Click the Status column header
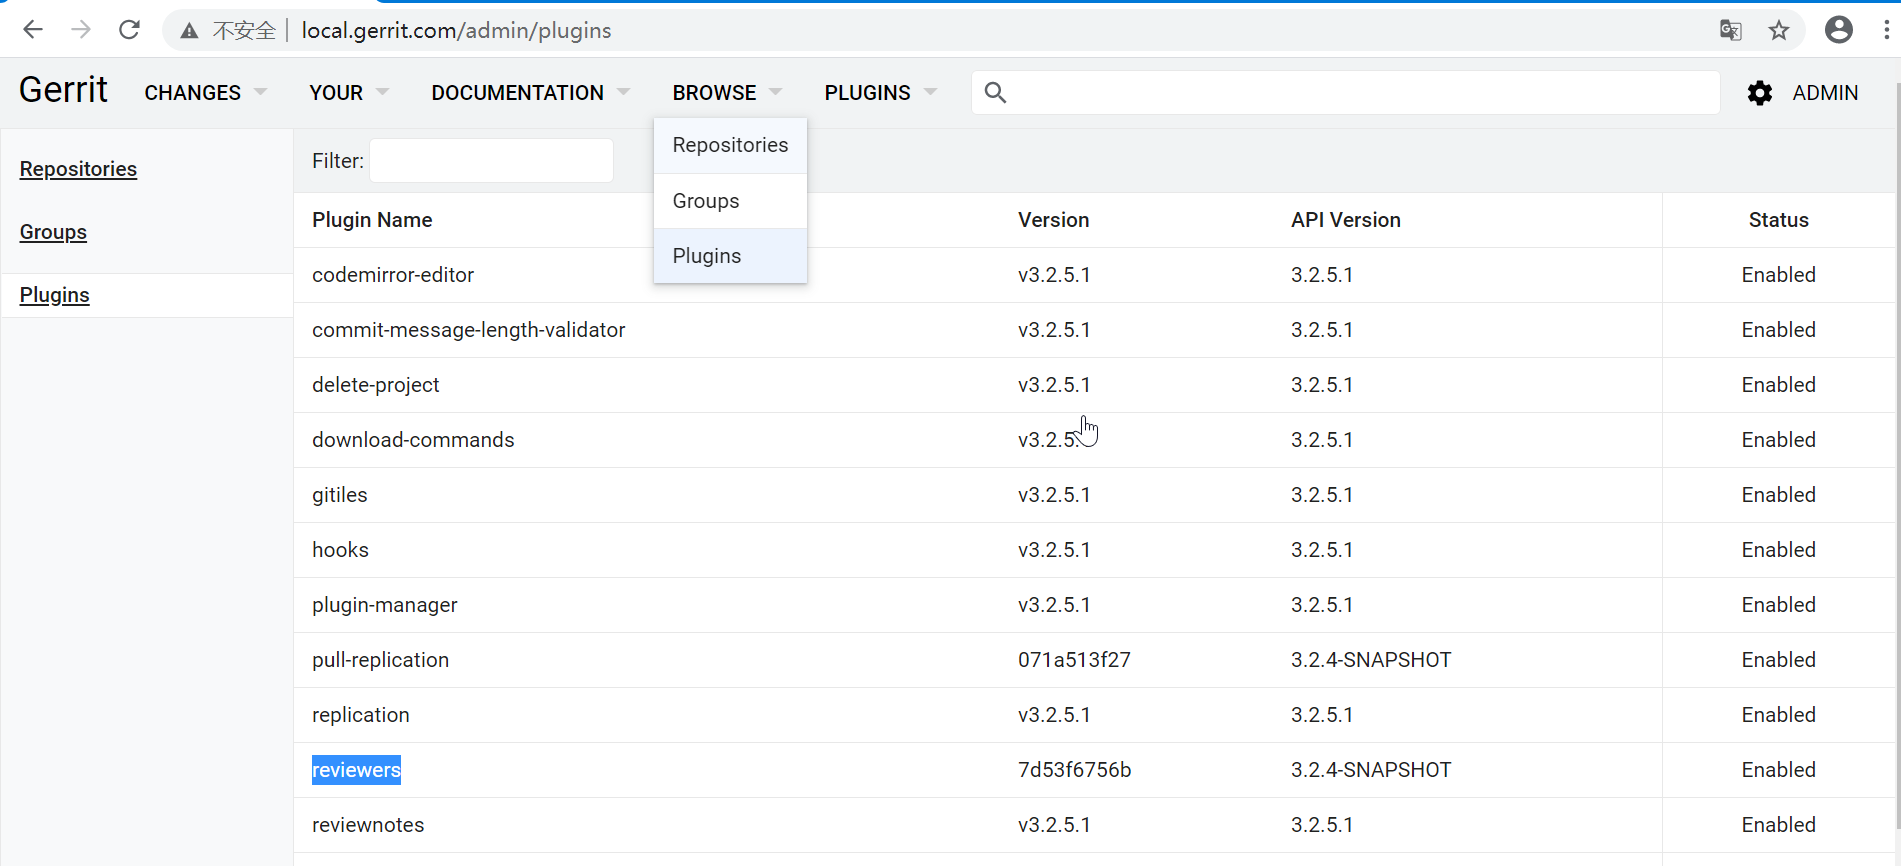Screen dimensions: 1901x866 tap(1778, 220)
